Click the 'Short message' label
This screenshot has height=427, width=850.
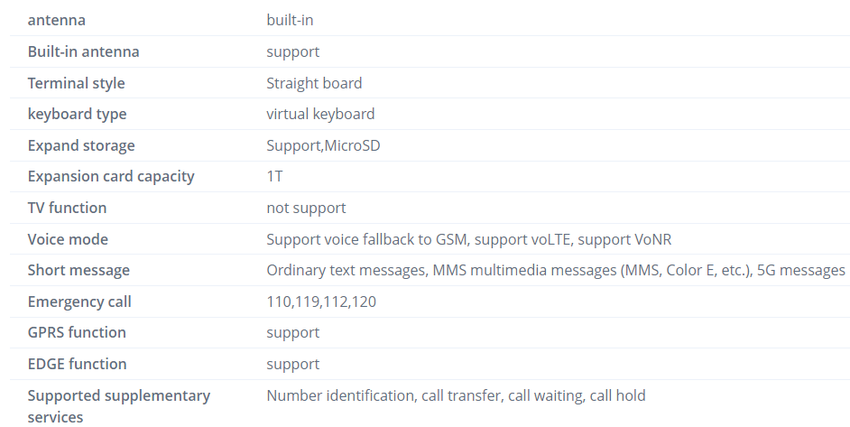78,270
